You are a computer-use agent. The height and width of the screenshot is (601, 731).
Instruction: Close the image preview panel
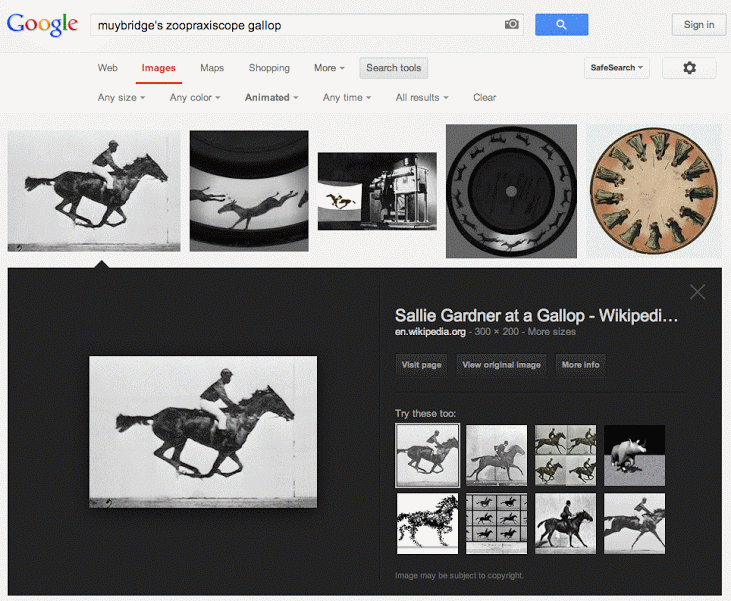coord(697,292)
